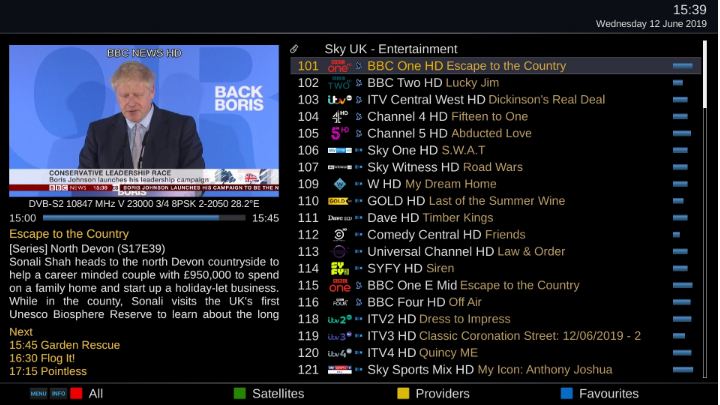
Task: Click the MENU key icon
Action: coord(39,394)
